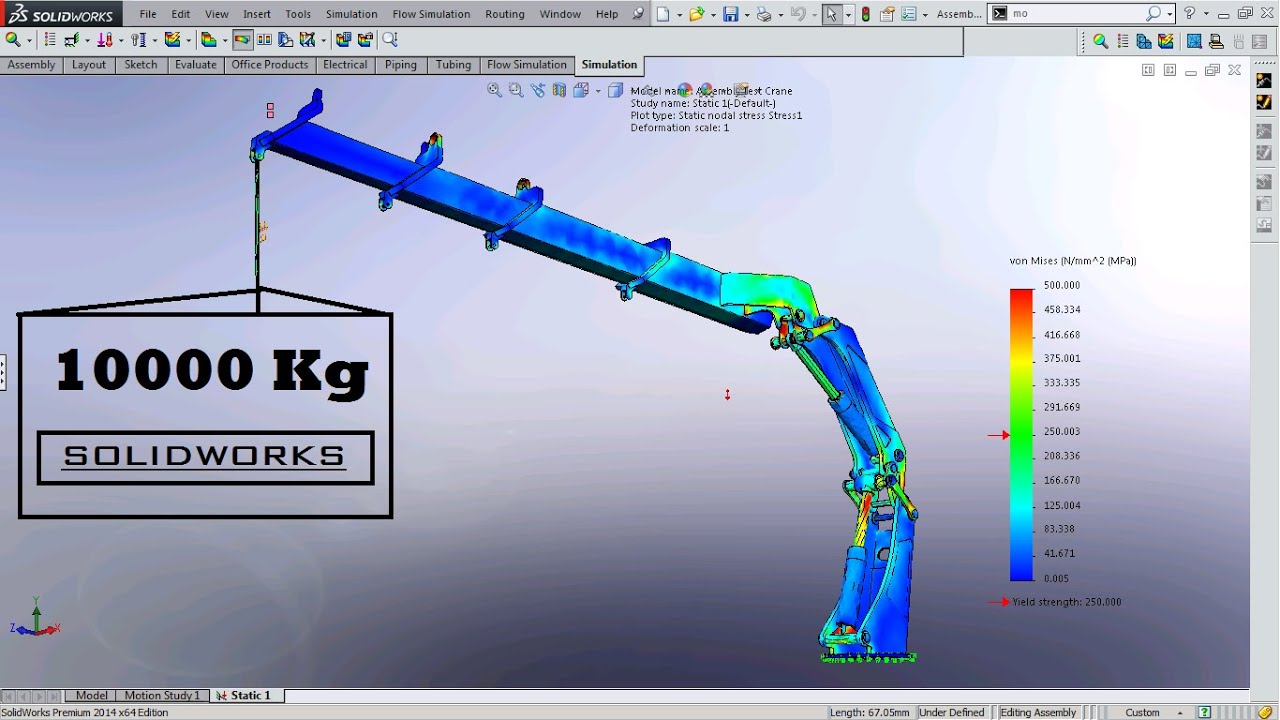The width and height of the screenshot is (1280, 720).
Task: Click the Select arrow cursor tool
Action: 832,14
